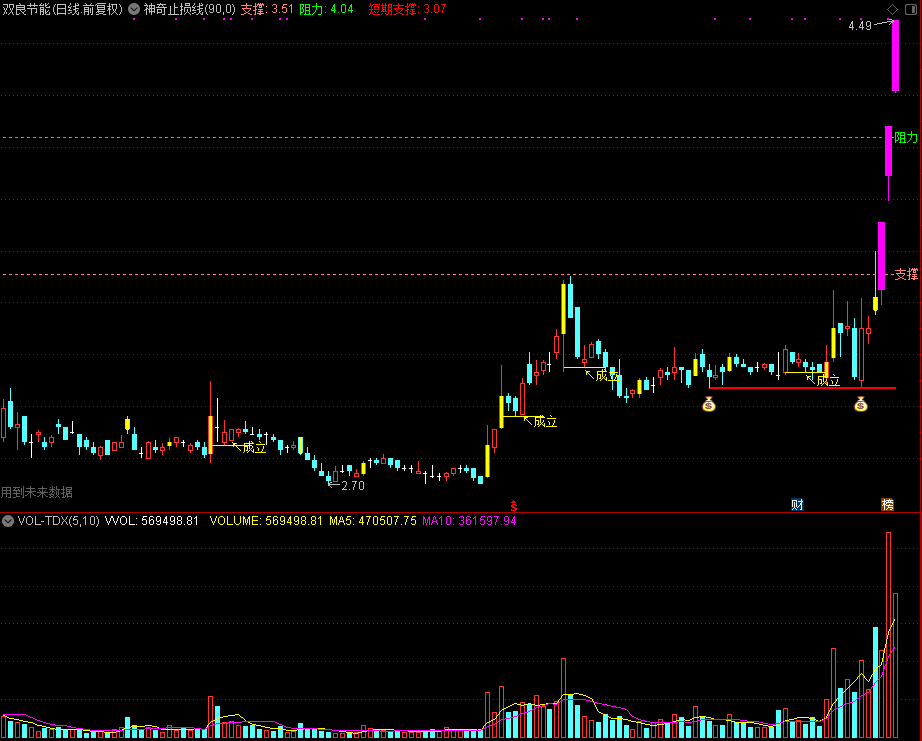Toggle the side panel icon at top right

click(911, 9)
